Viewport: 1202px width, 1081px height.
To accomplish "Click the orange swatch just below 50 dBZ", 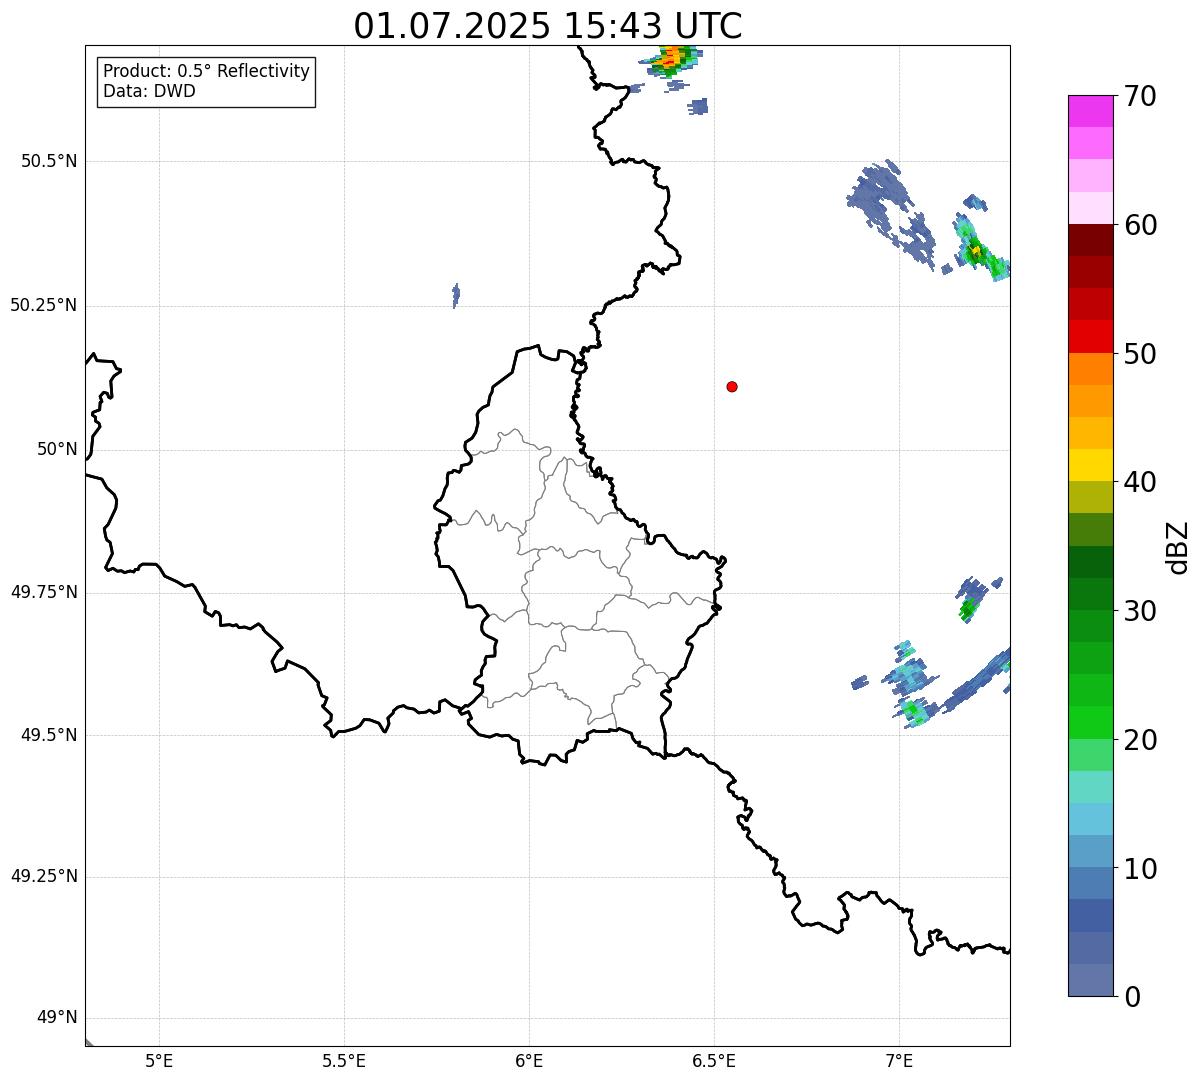I will click(1091, 369).
